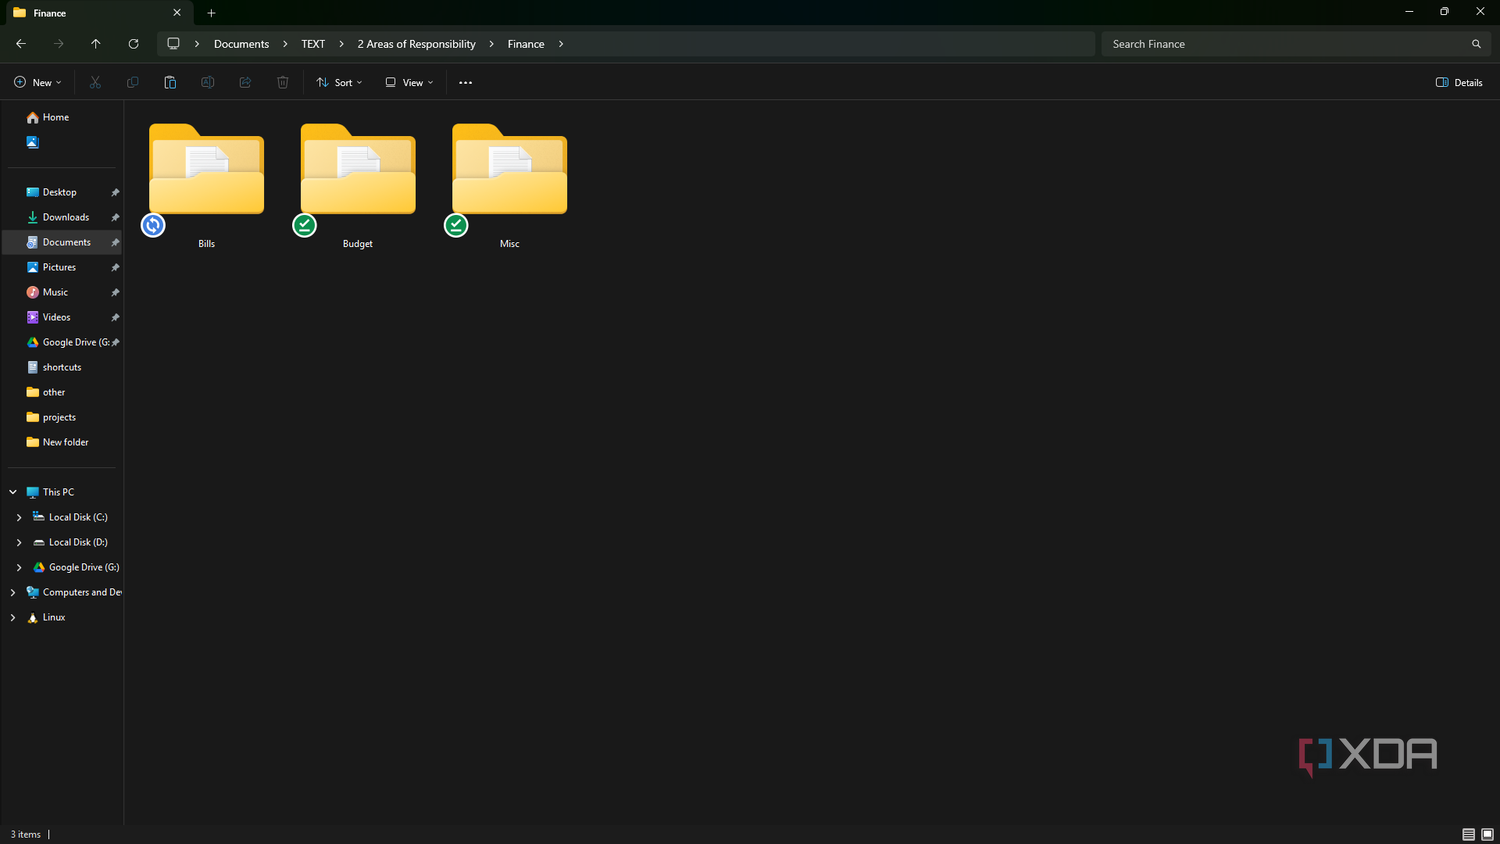Switch to large thumbnails view icon
Screen dimensions: 1500x844
click(x=1487, y=834)
